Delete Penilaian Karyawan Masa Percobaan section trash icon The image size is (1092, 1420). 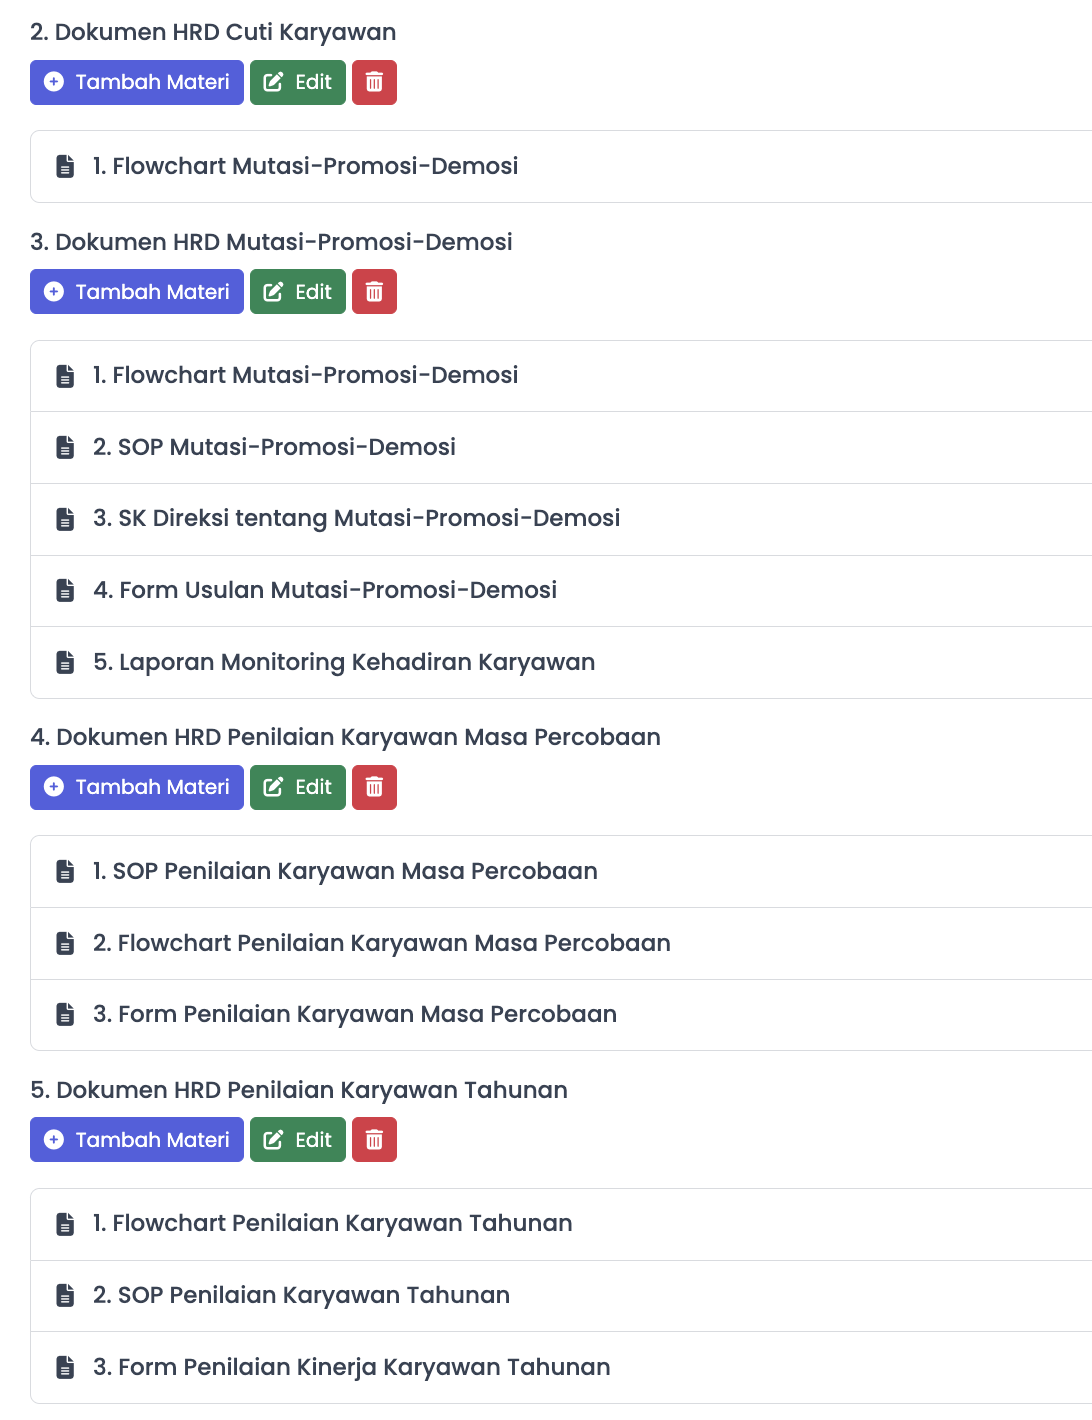click(374, 787)
